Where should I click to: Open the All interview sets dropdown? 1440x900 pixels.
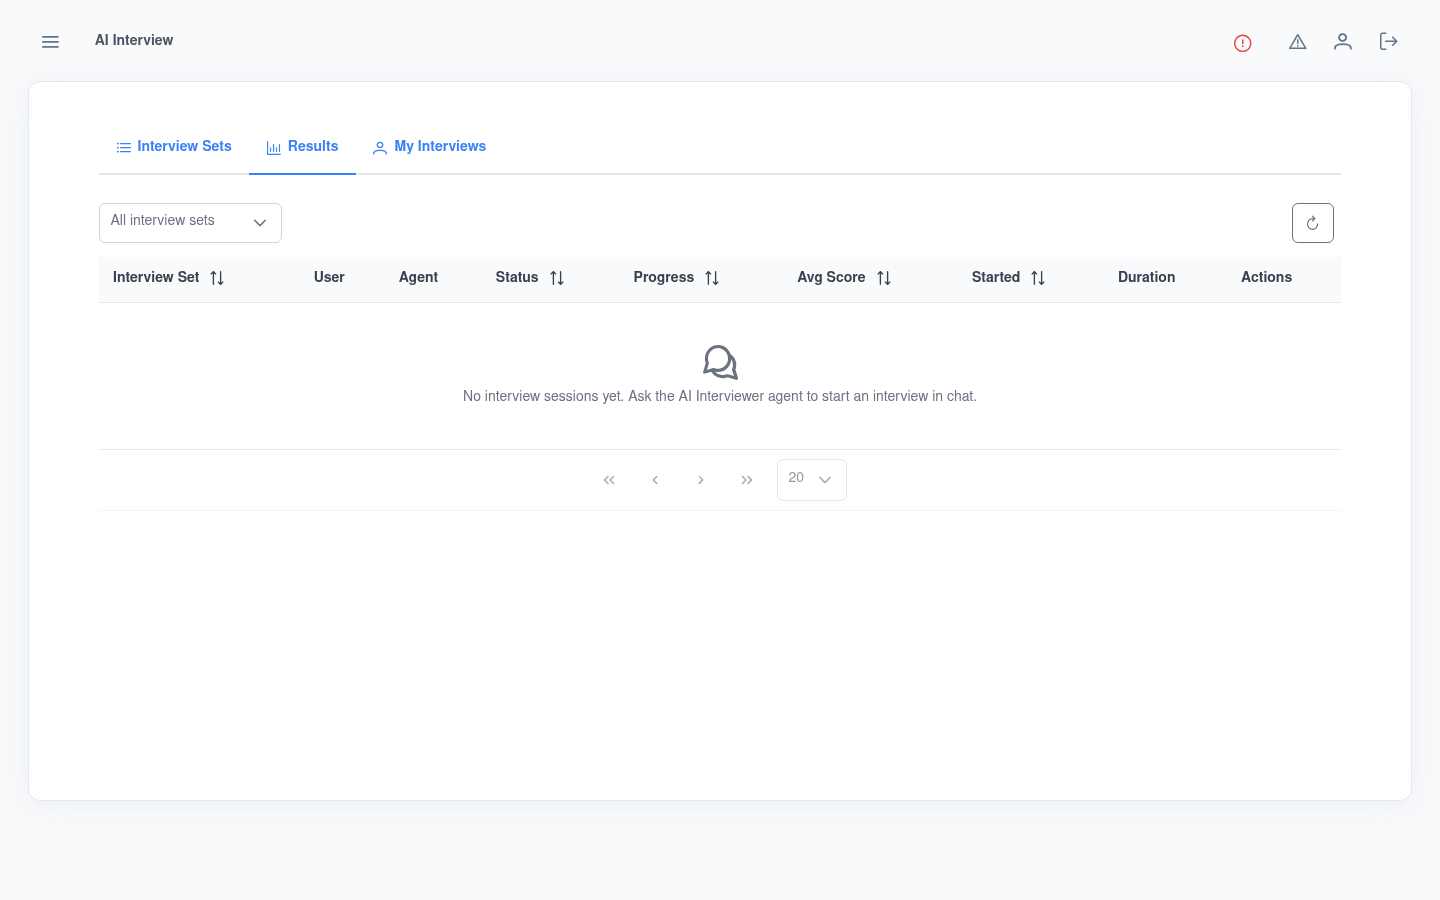[x=190, y=223]
